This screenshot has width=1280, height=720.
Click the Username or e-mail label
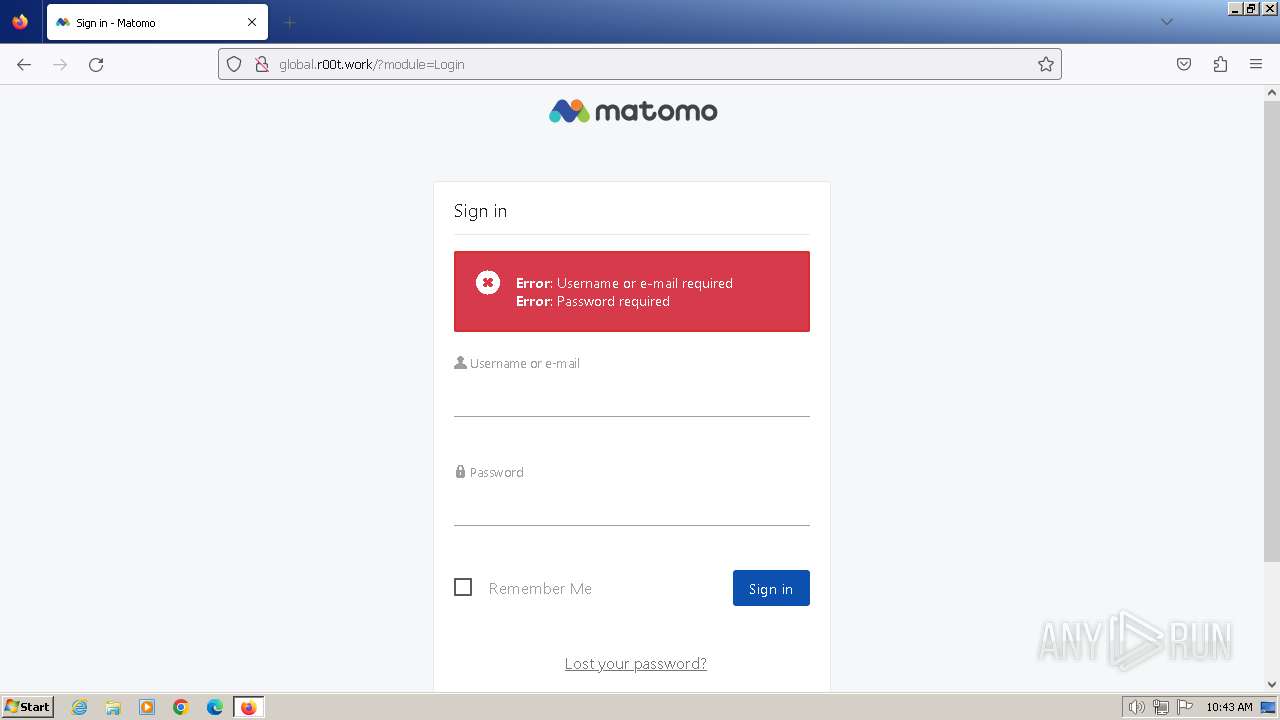click(525, 363)
